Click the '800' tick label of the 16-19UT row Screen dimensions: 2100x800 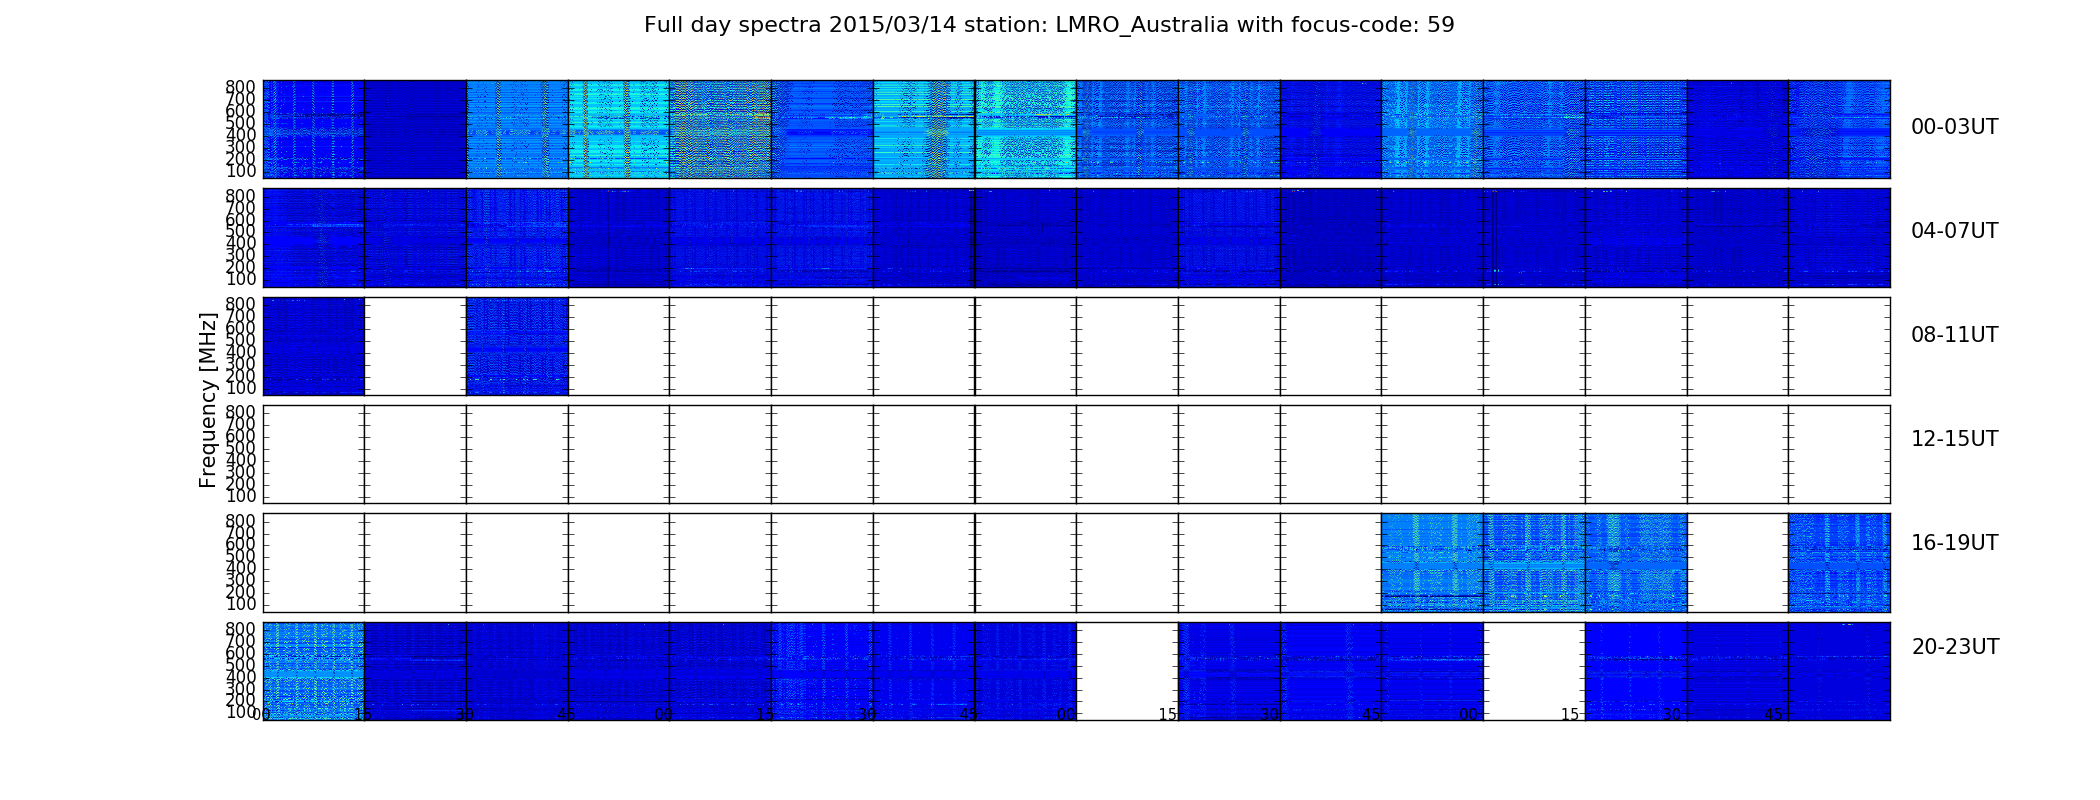click(x=241, y=520)
